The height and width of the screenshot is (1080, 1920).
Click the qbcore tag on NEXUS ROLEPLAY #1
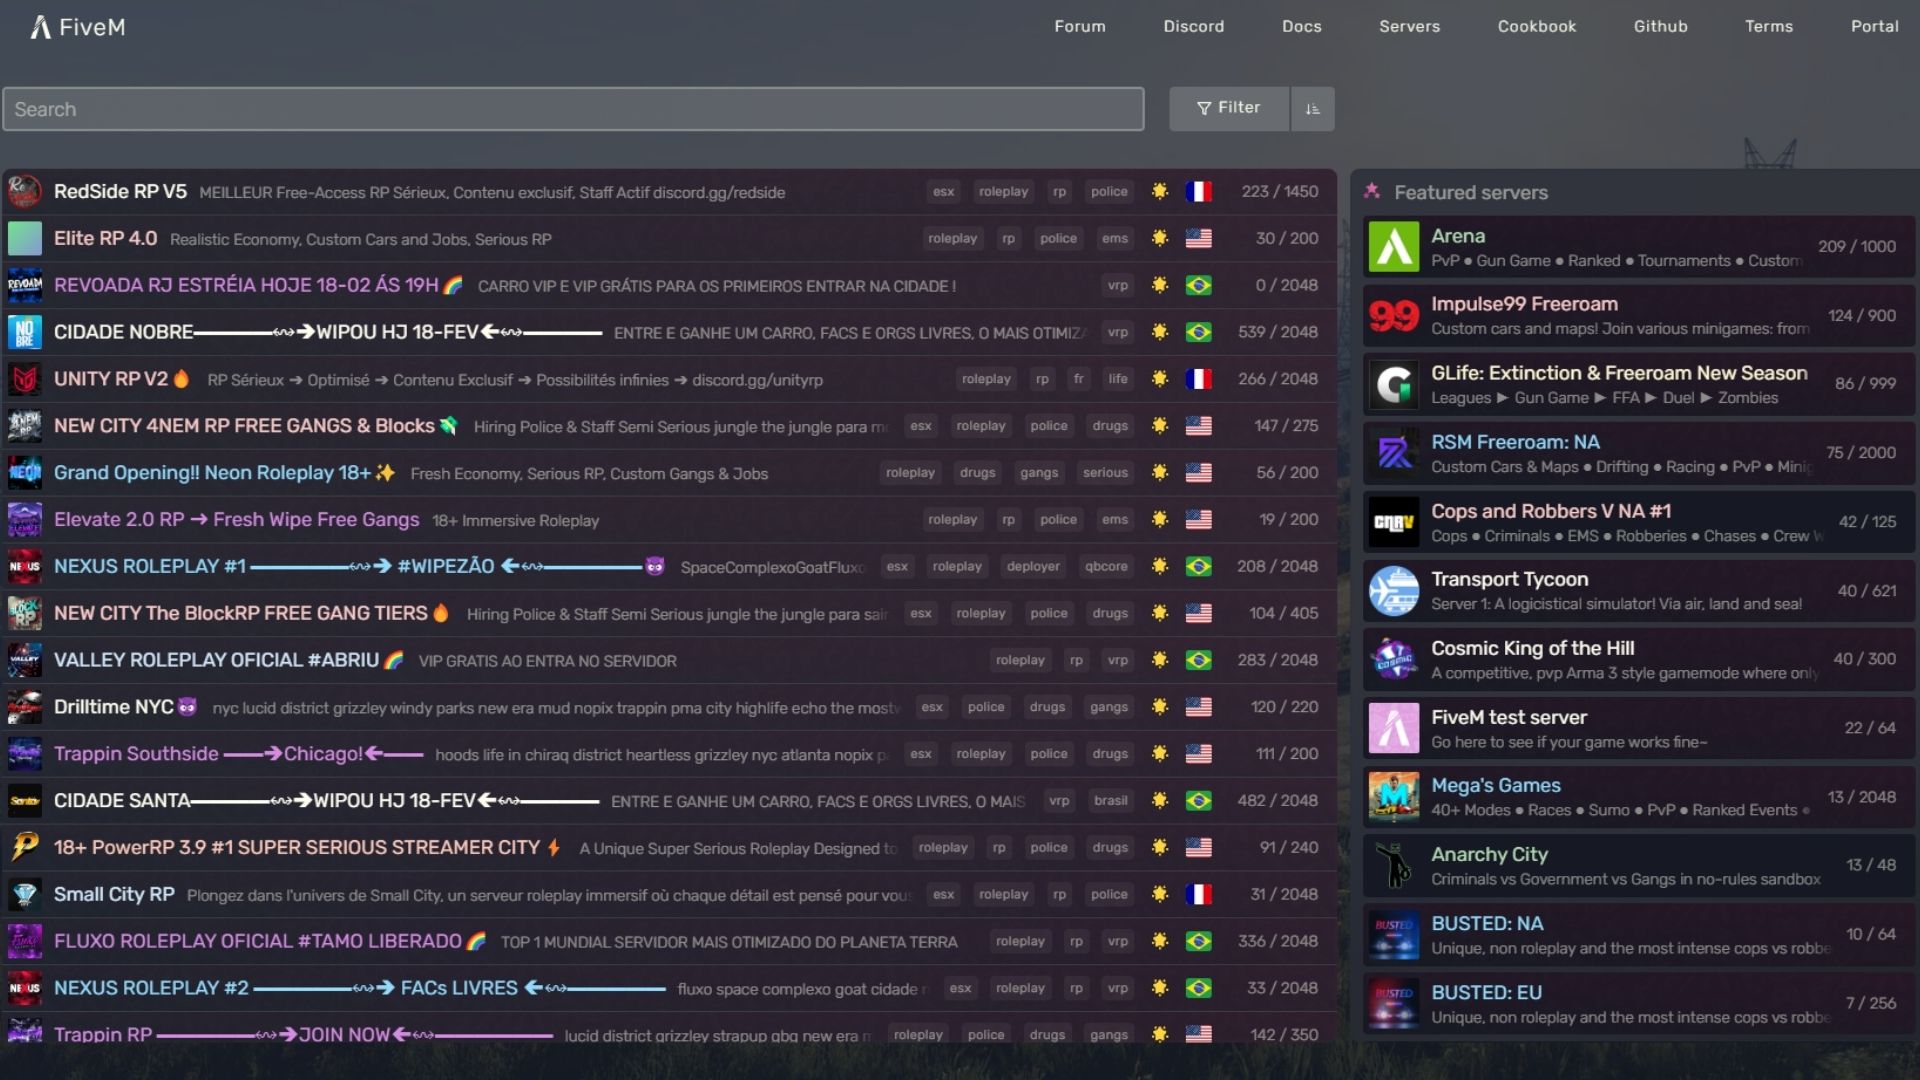pyautogui.click(x=1106, y=566)
